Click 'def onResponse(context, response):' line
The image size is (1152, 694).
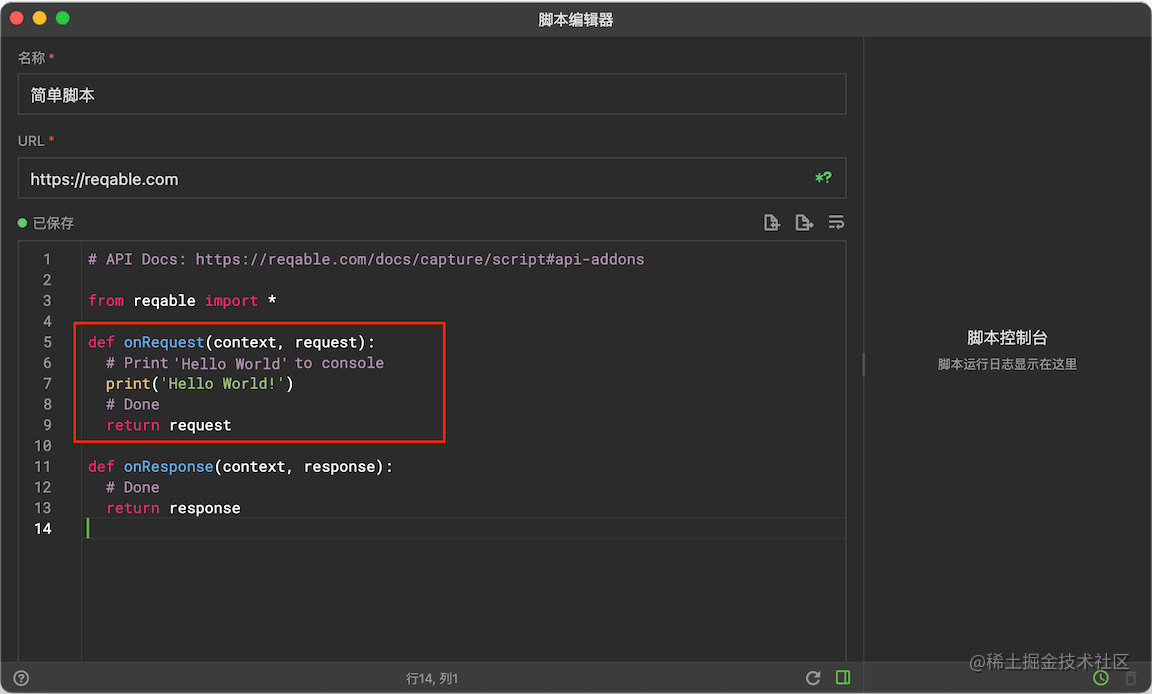(x=240, y=466)
